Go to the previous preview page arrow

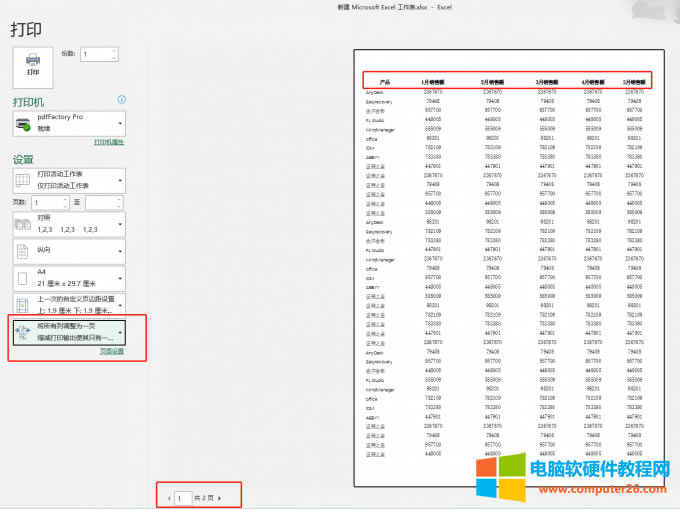click(x=170, y=497)
